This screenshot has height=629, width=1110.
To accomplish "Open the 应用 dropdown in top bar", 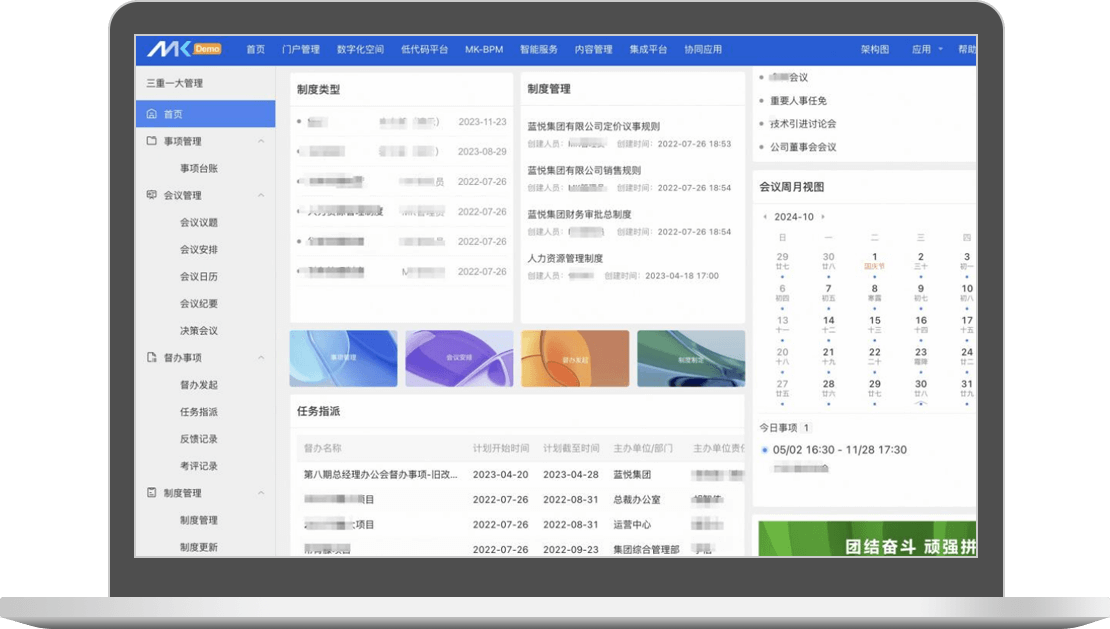I will [x=925, y=49].
